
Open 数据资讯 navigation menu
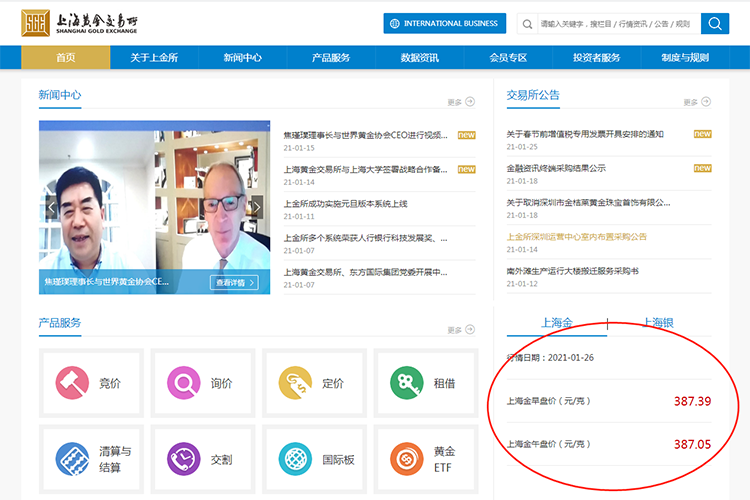(x=419, y=57)
